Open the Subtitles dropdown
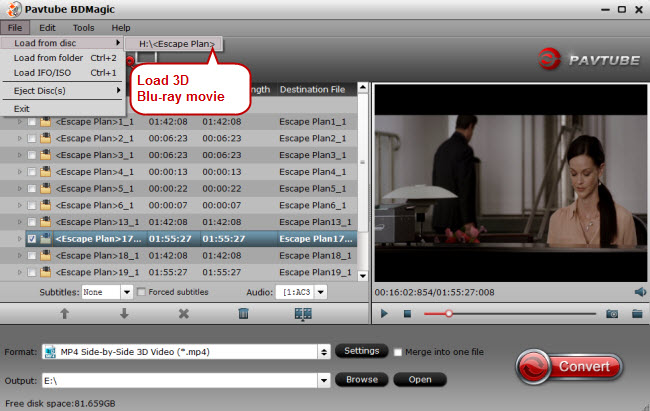This screenshot has height=411, width=650. coord(127,292)
